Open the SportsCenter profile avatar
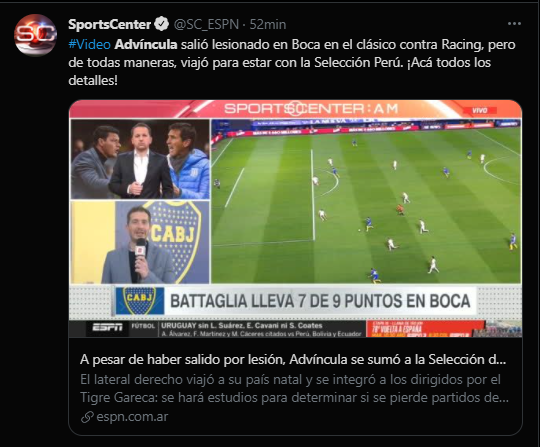 click(35, 35)
